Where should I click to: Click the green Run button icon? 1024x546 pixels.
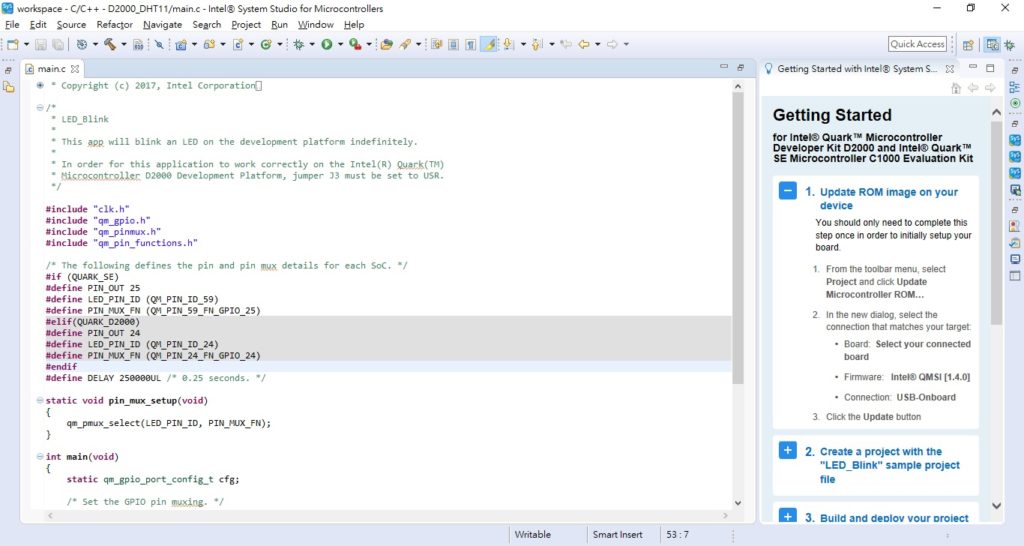(x=327, y=44)
